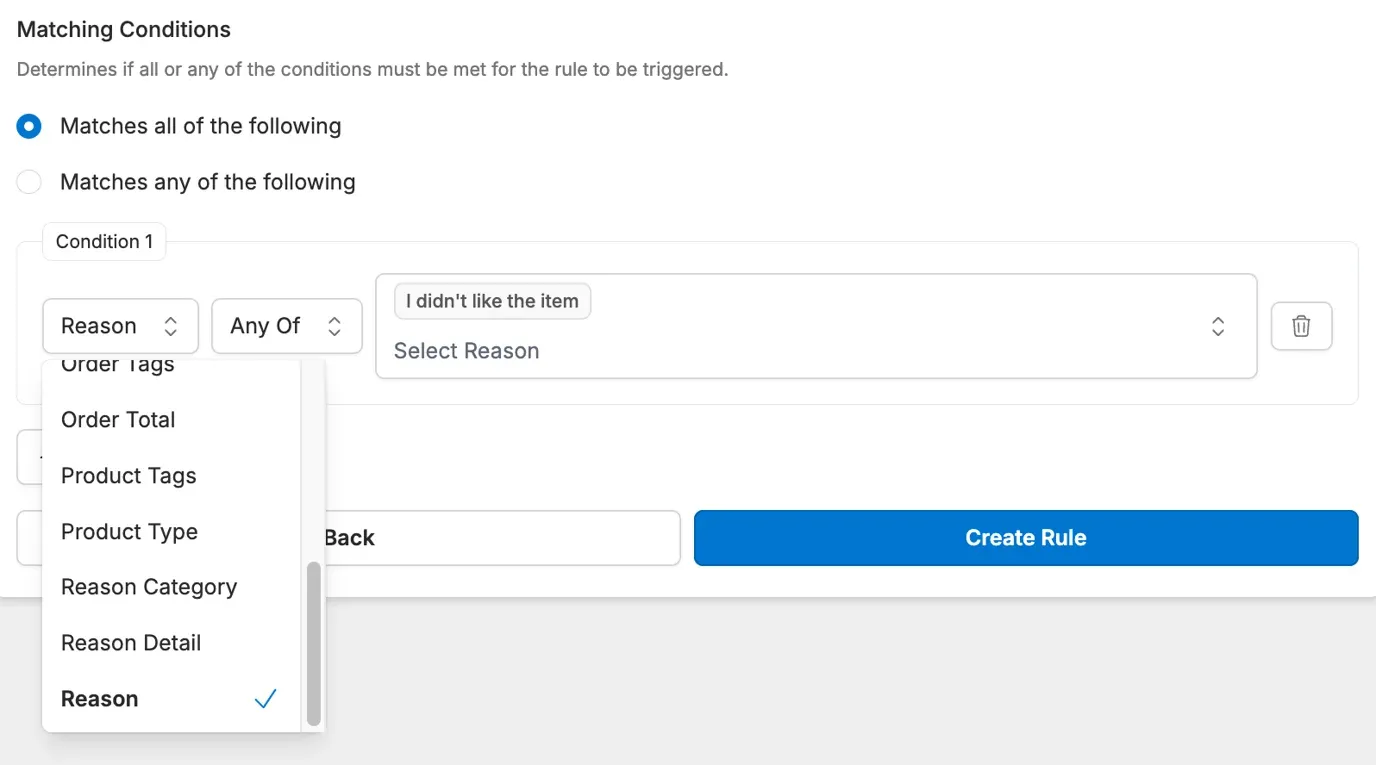The height and width of the screenshot is (765, 1376).
Task: Delete Condition 1 using the trash icon
Action: pos(1301,325)
